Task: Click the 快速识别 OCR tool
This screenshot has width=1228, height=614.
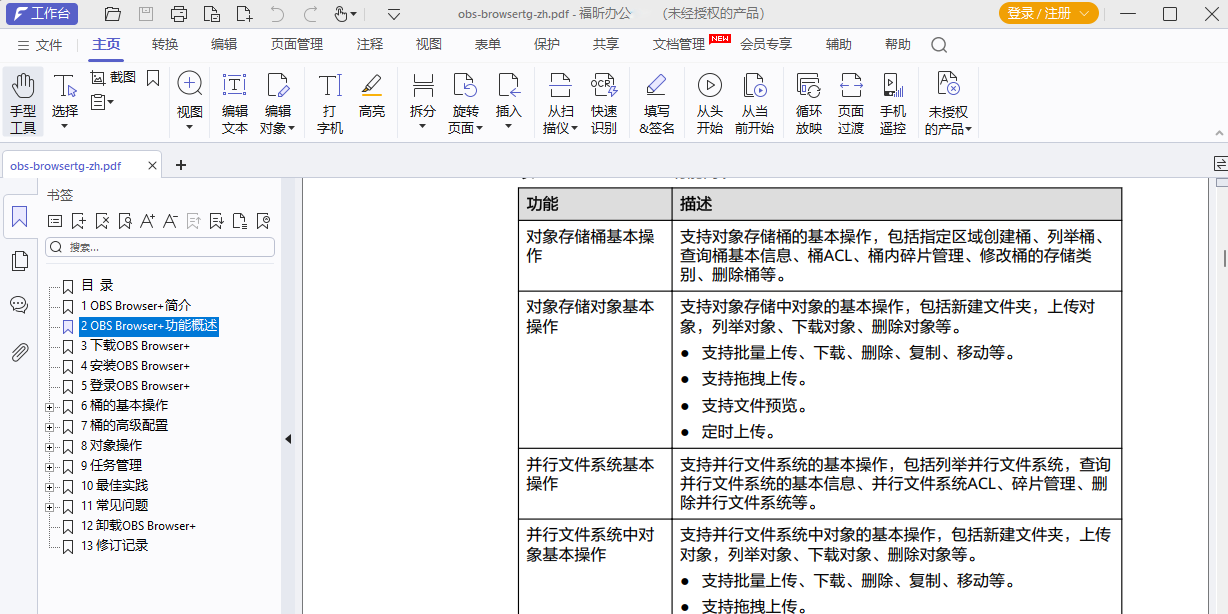Action: 604,103
